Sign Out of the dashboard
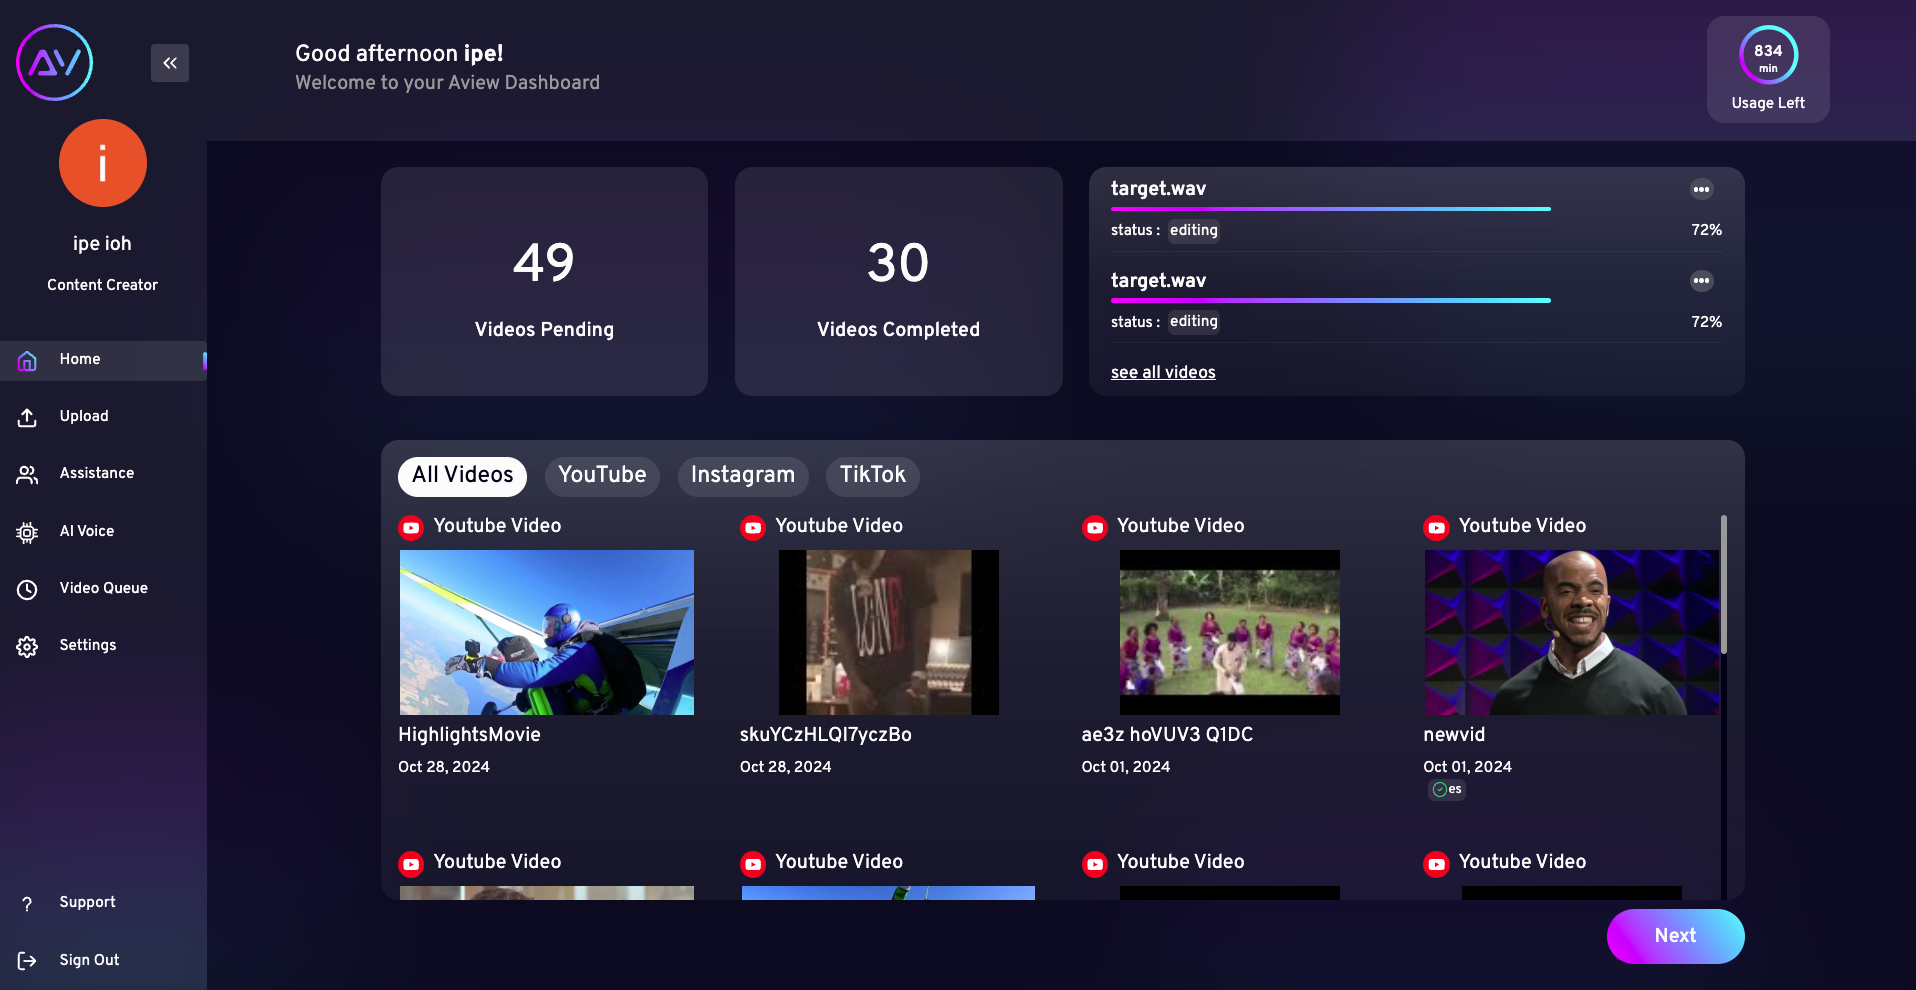The image size is (1916, 990). click(89, 960)
